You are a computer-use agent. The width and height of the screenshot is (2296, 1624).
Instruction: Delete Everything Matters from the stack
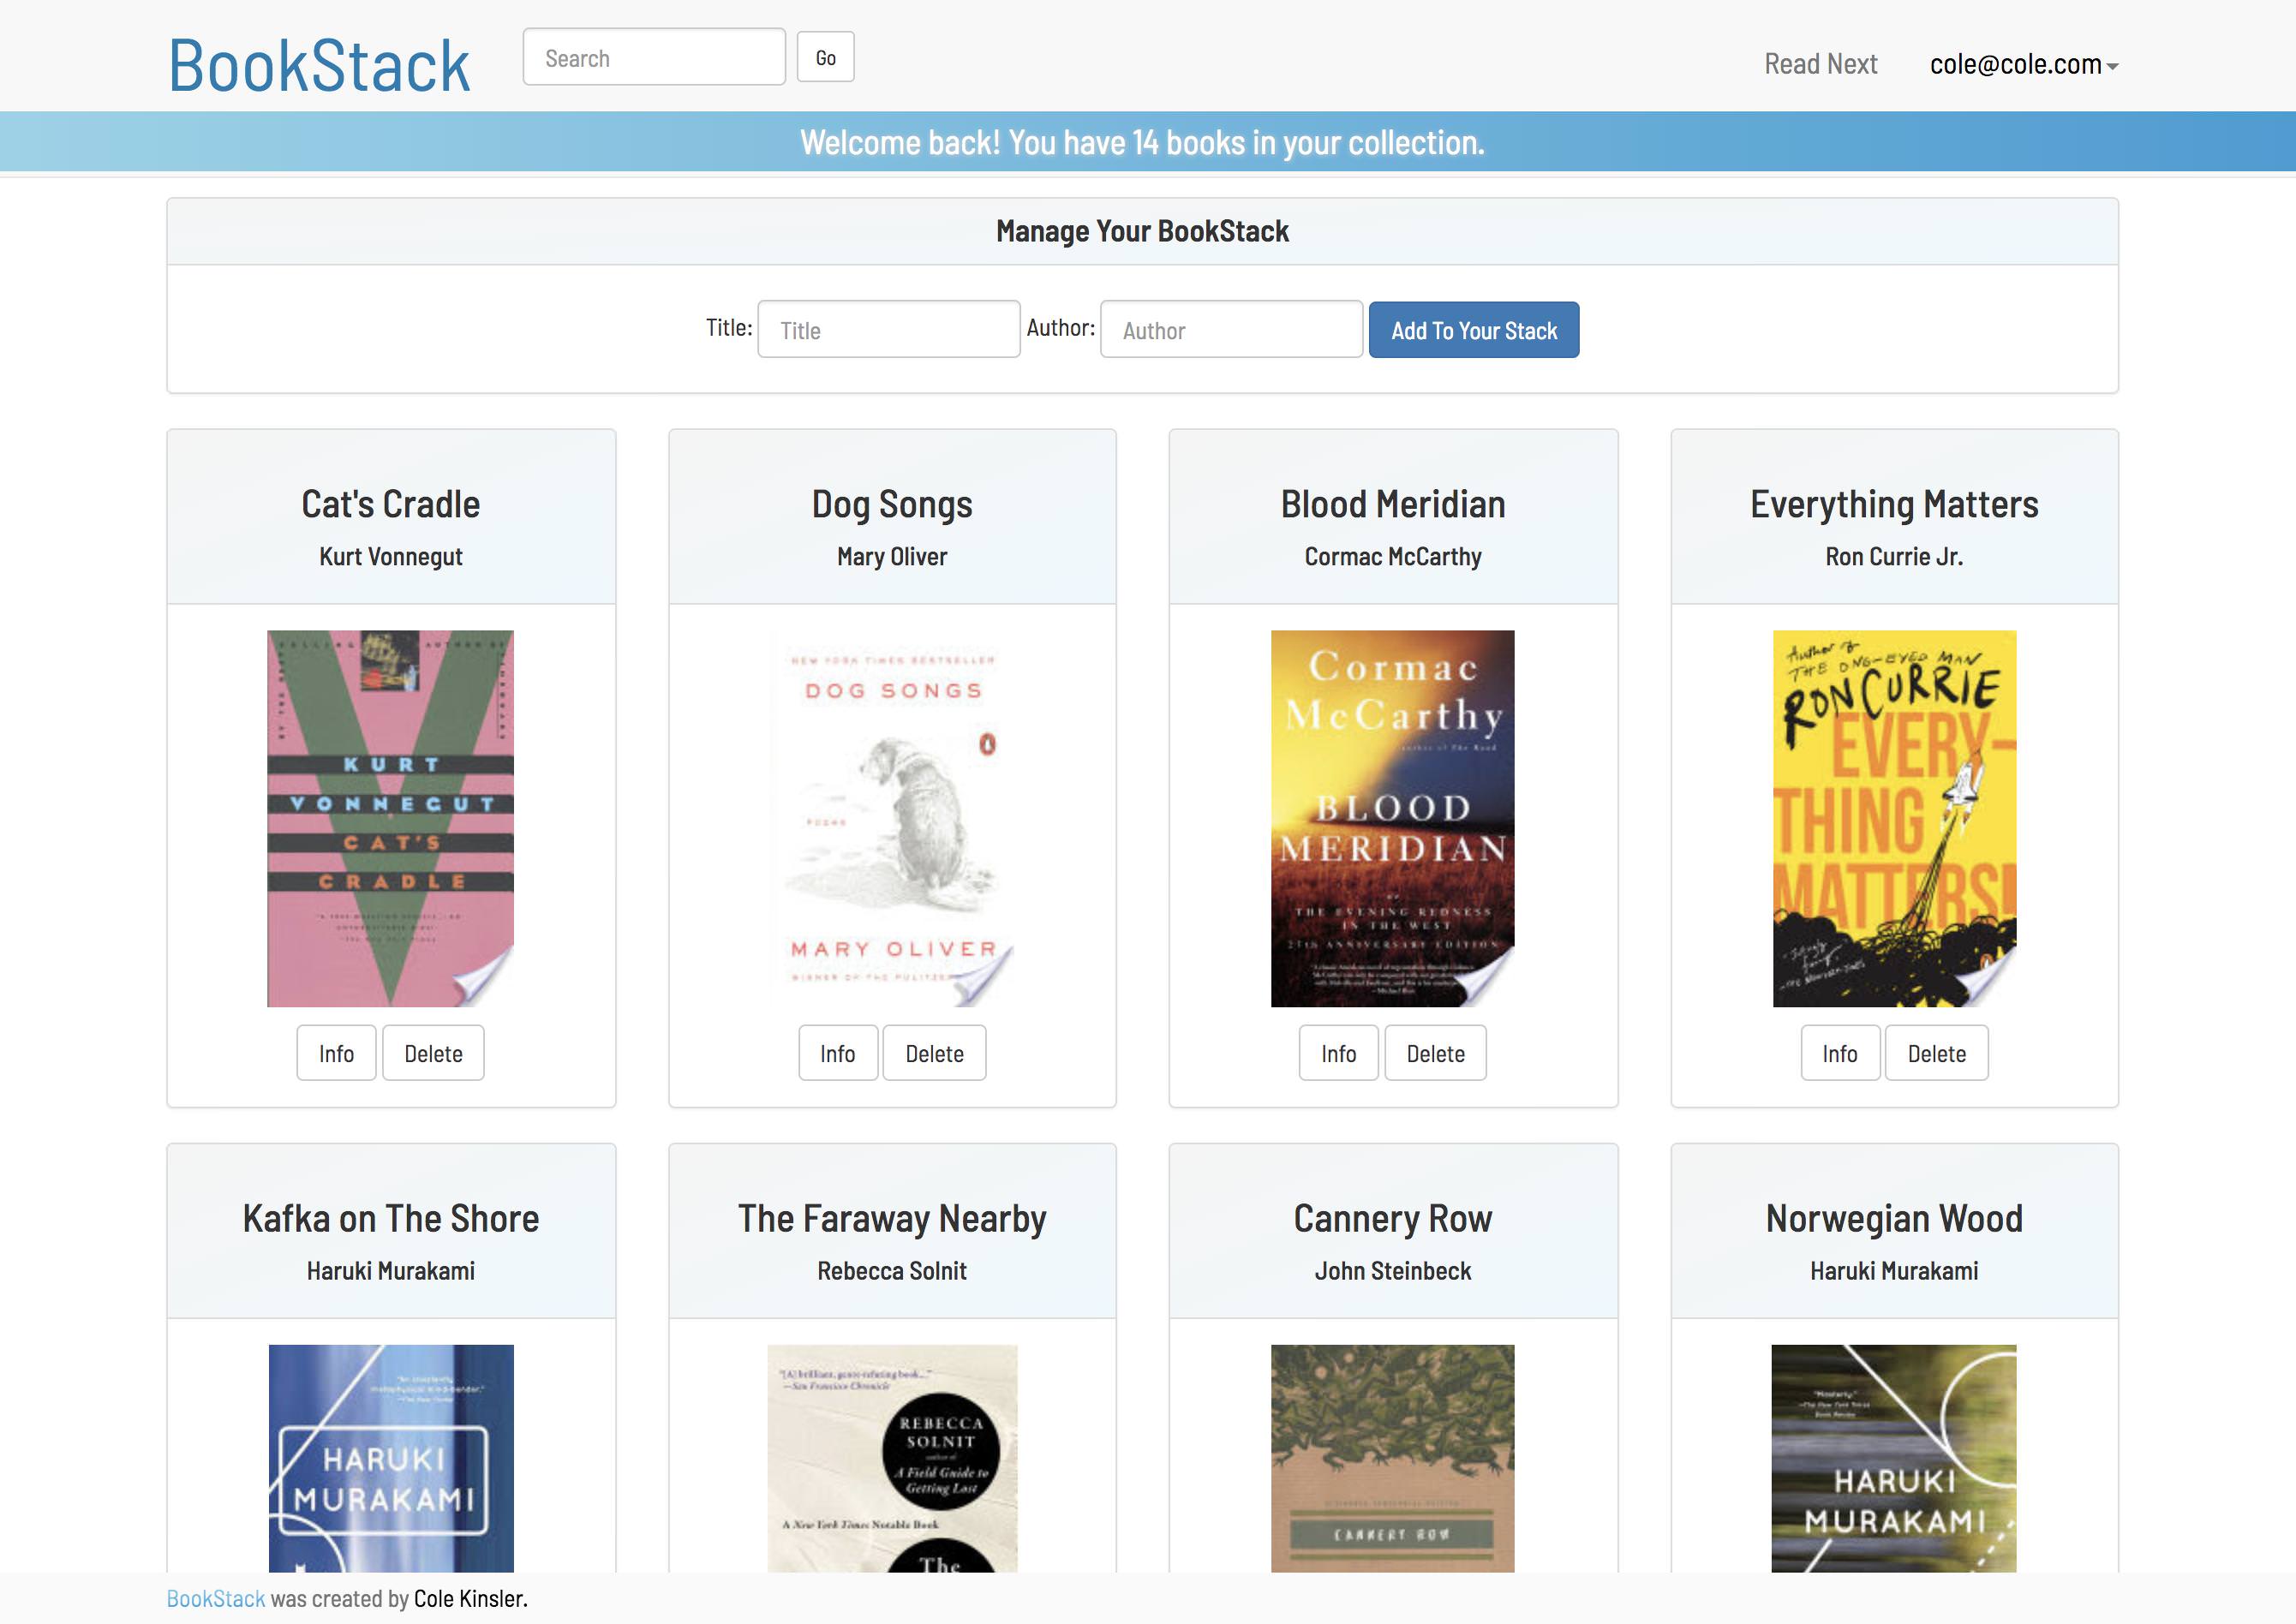(1937, 1053)
